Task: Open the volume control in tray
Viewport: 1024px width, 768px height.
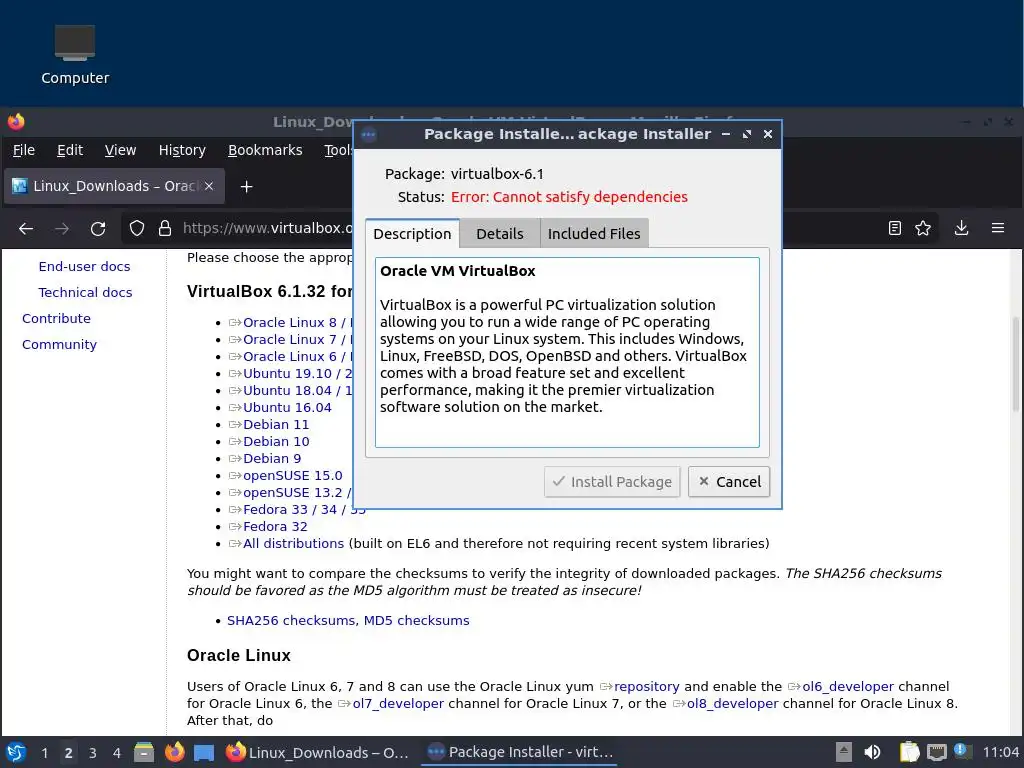Action: pos(872,752)
